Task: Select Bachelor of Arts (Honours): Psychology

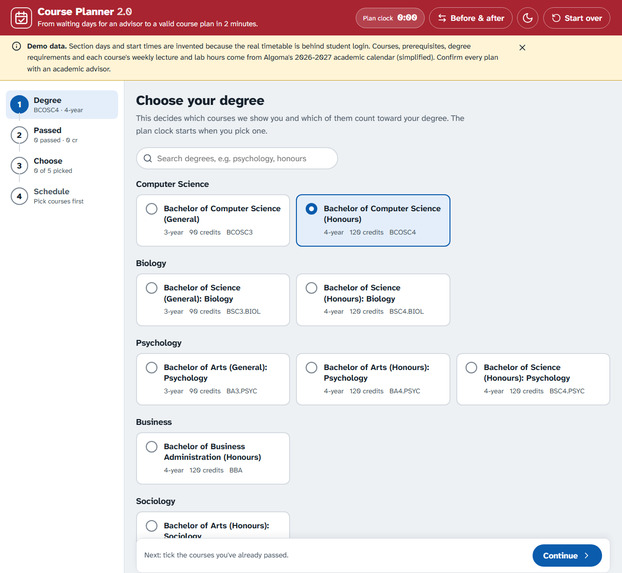Action: pyautogui.click(x=373, y=379)
